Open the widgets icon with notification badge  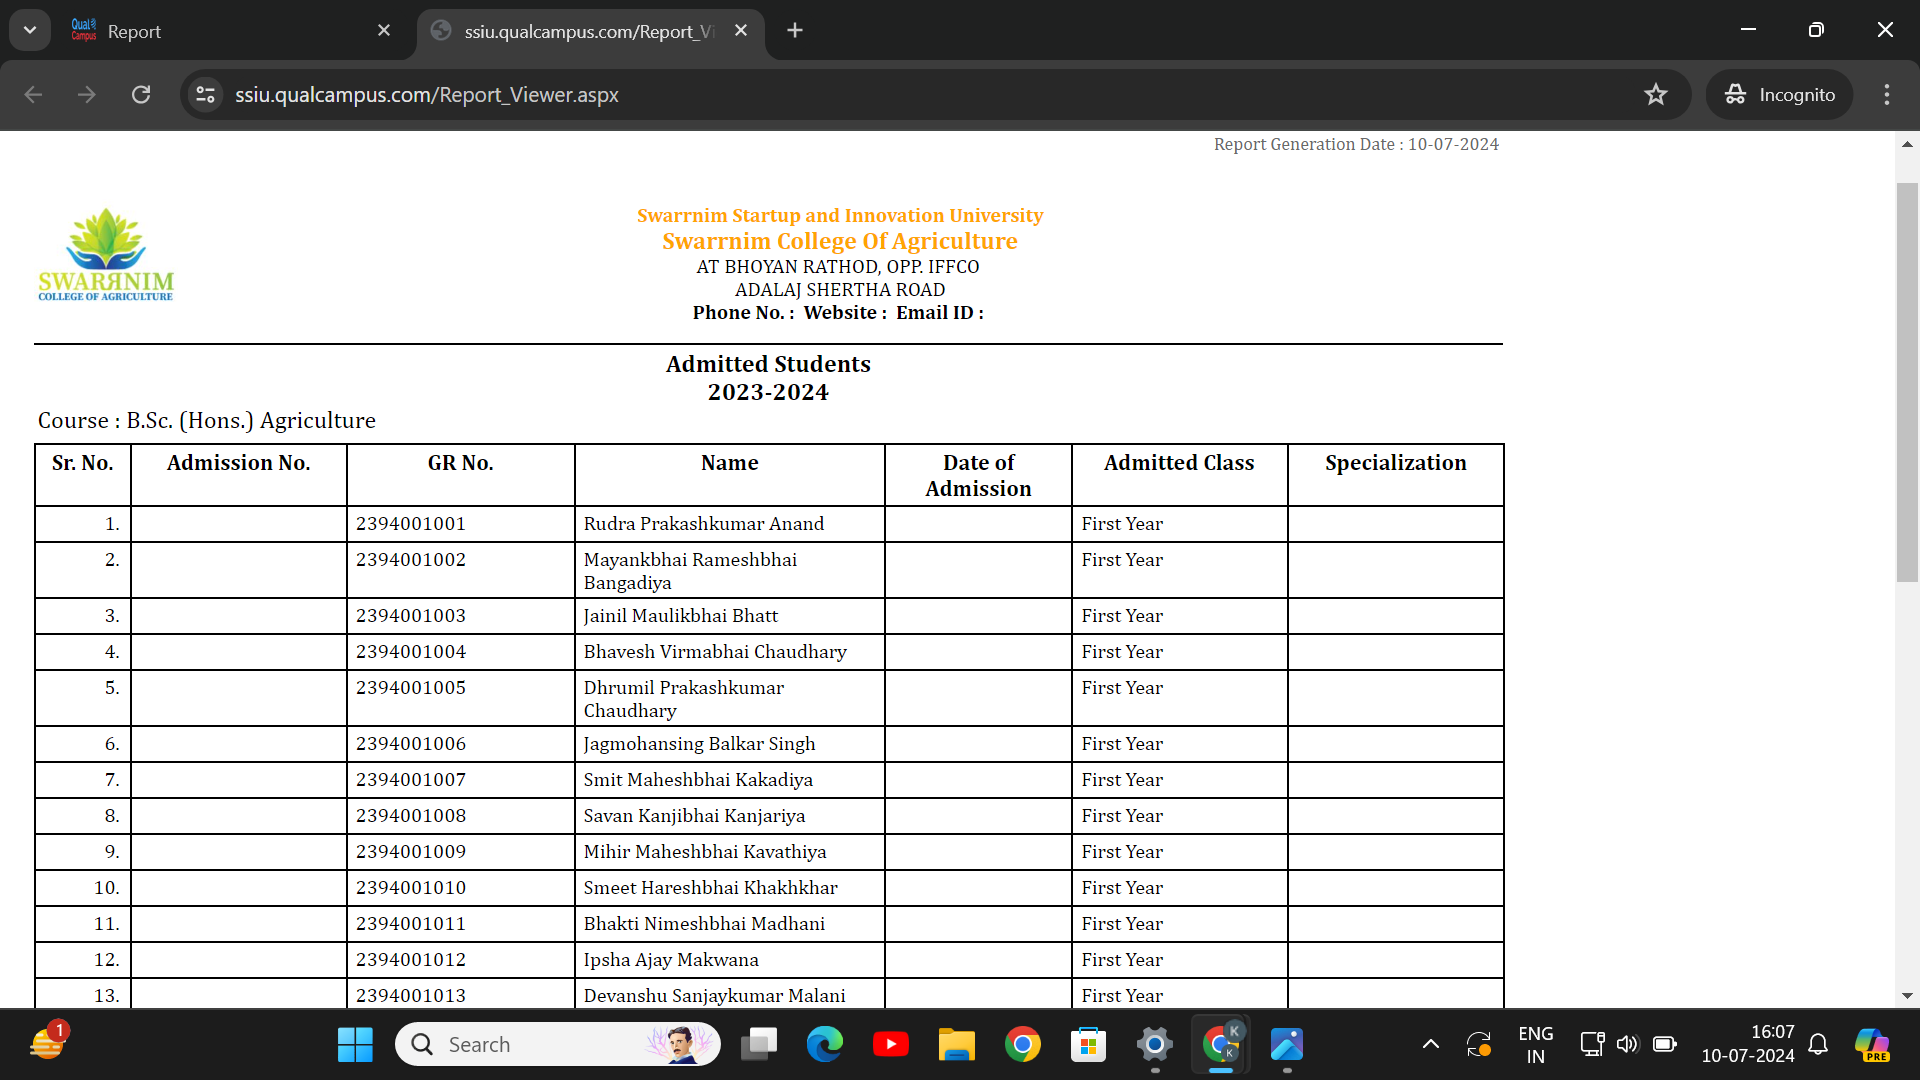48,1043
